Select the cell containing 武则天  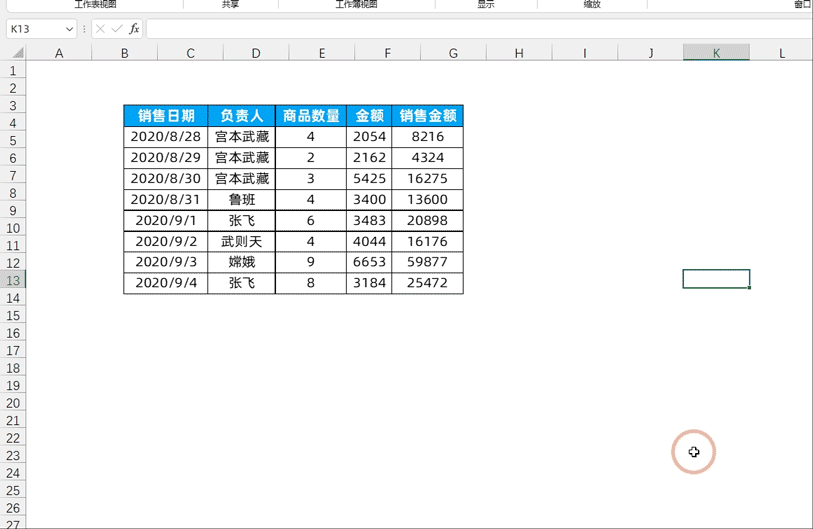click(242, 241)
